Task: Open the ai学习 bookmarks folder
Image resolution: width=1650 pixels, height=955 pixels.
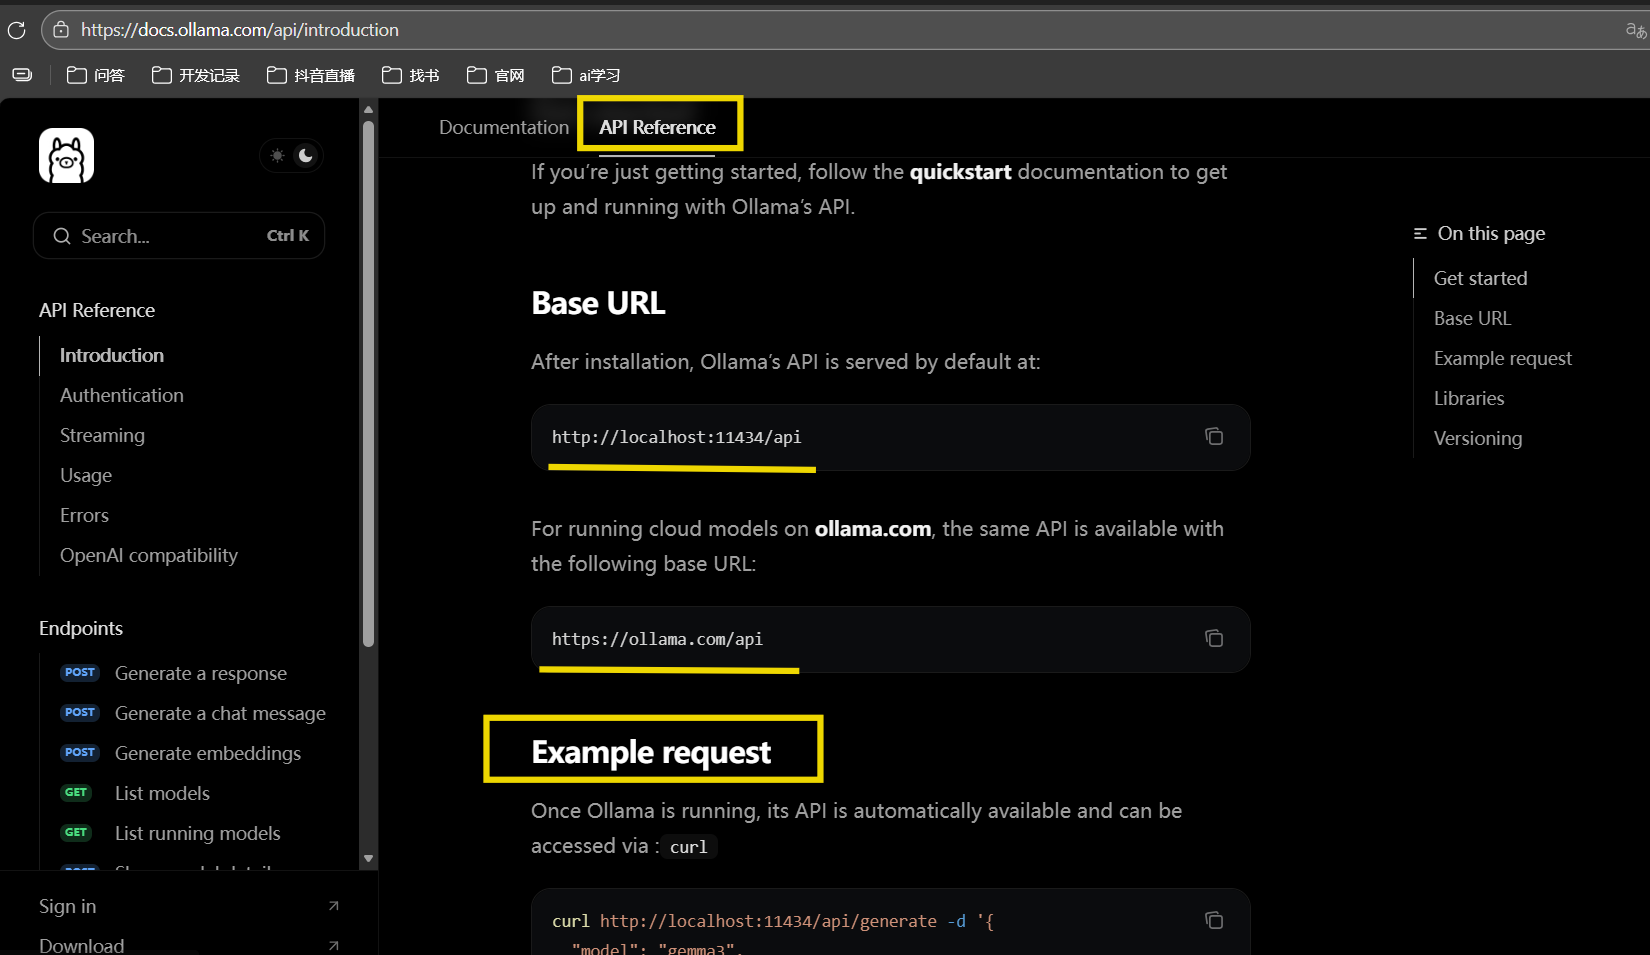Action: [x=586, y=75]
